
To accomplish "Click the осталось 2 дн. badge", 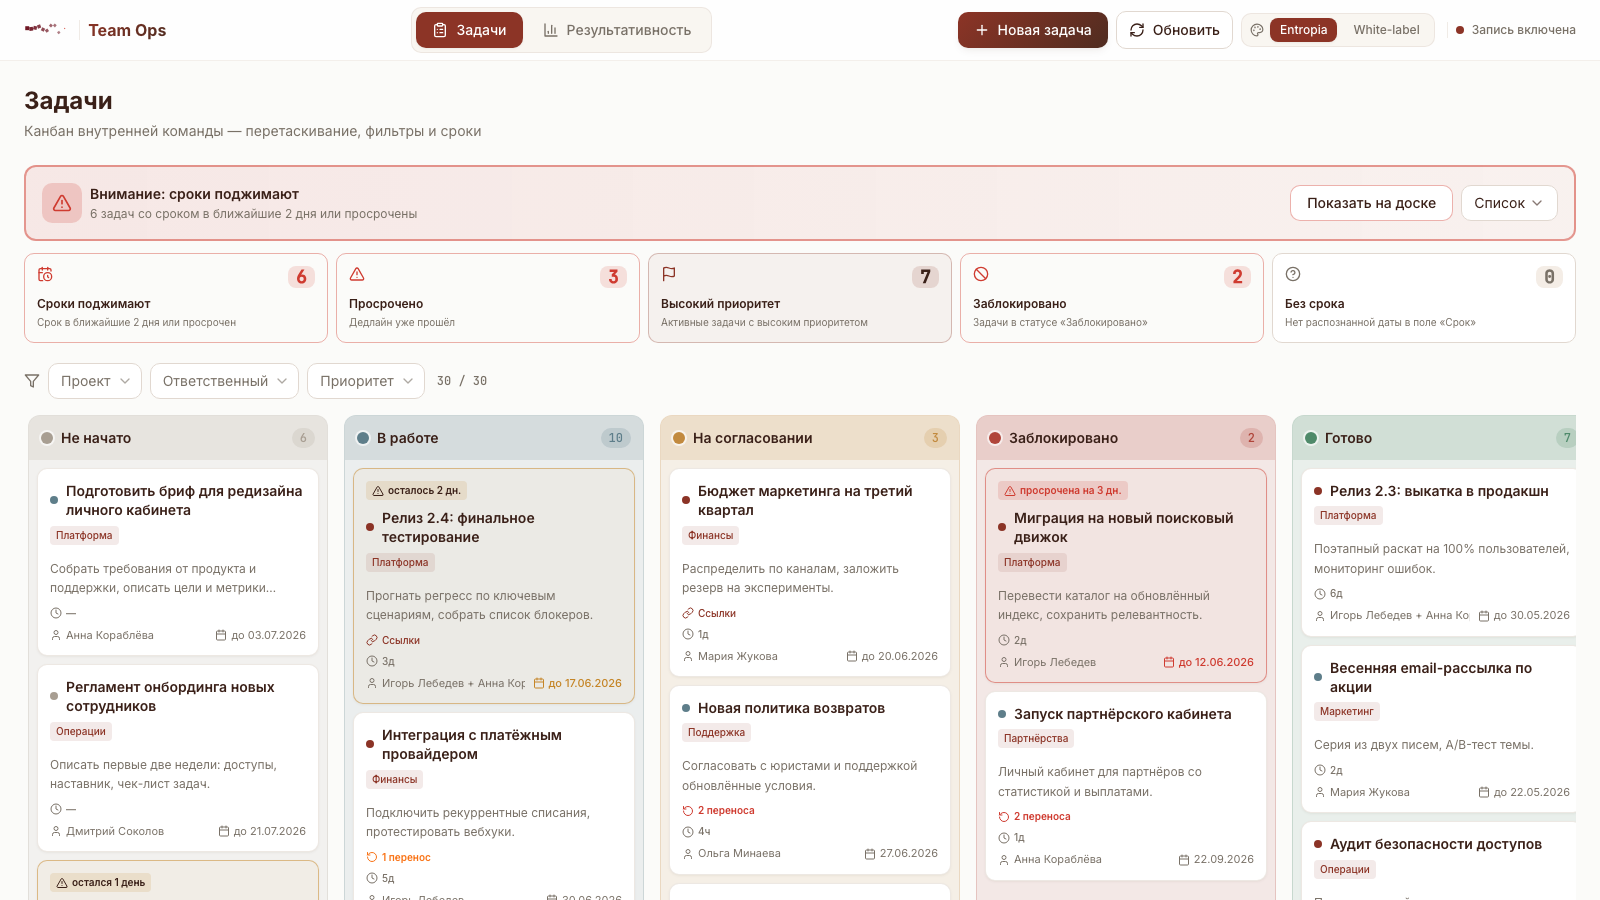I will pyautogui.click(x=416, y=491).
